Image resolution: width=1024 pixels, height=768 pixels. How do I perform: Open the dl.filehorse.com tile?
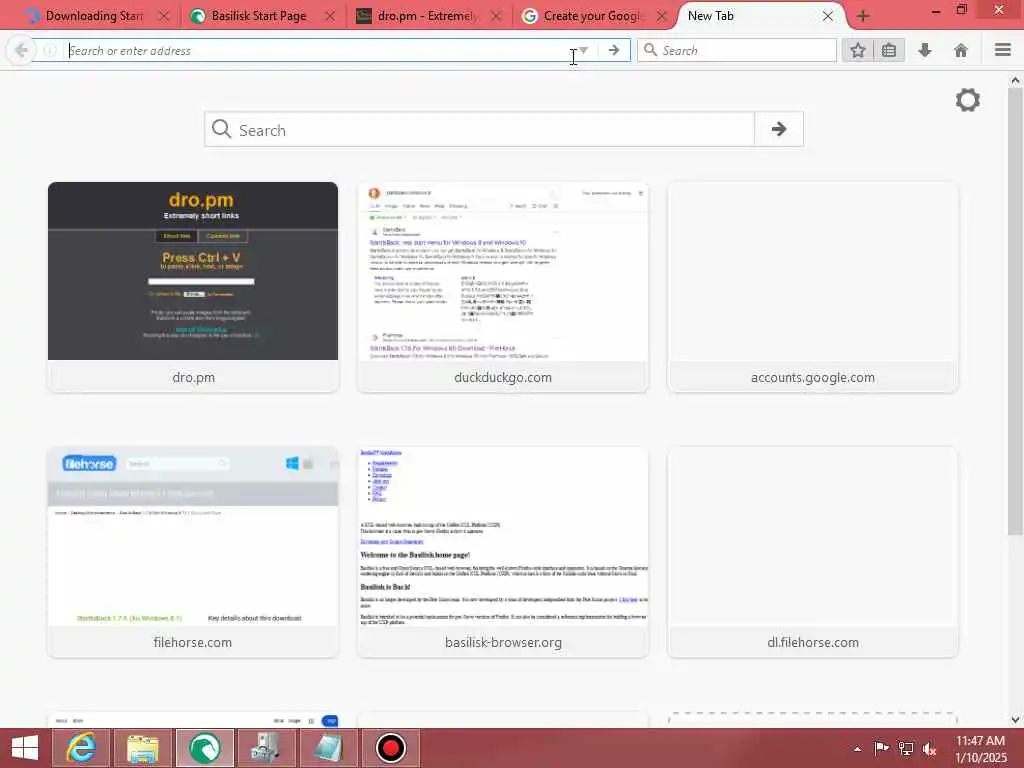[812, 552]
